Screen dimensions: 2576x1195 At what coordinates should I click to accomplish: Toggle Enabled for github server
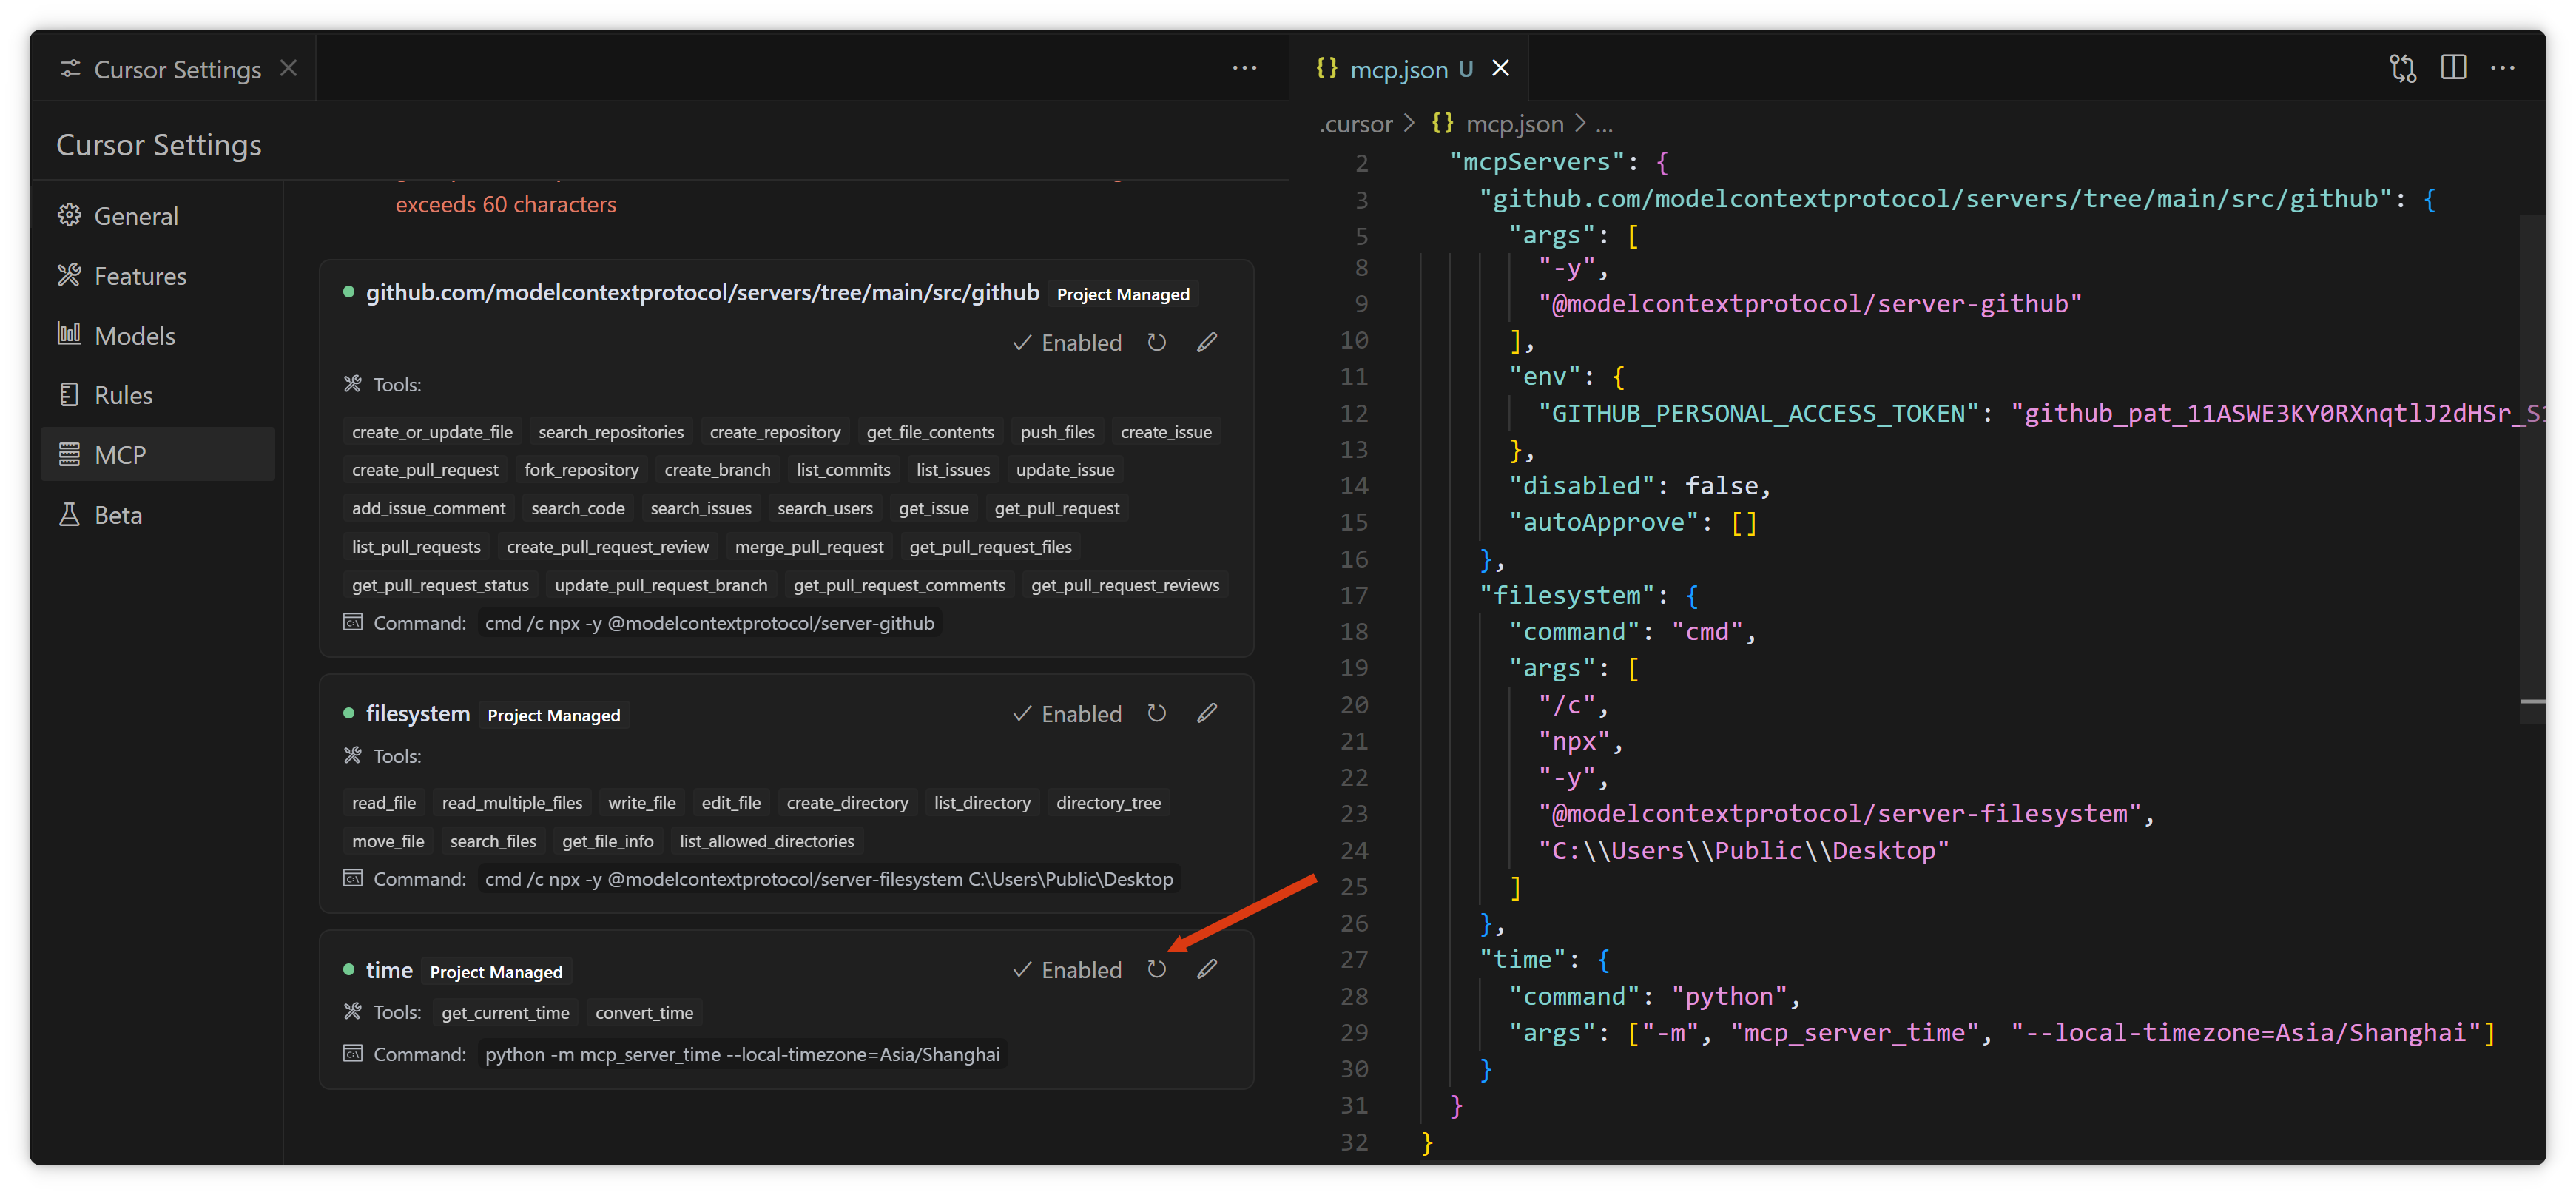(1067, 343)
